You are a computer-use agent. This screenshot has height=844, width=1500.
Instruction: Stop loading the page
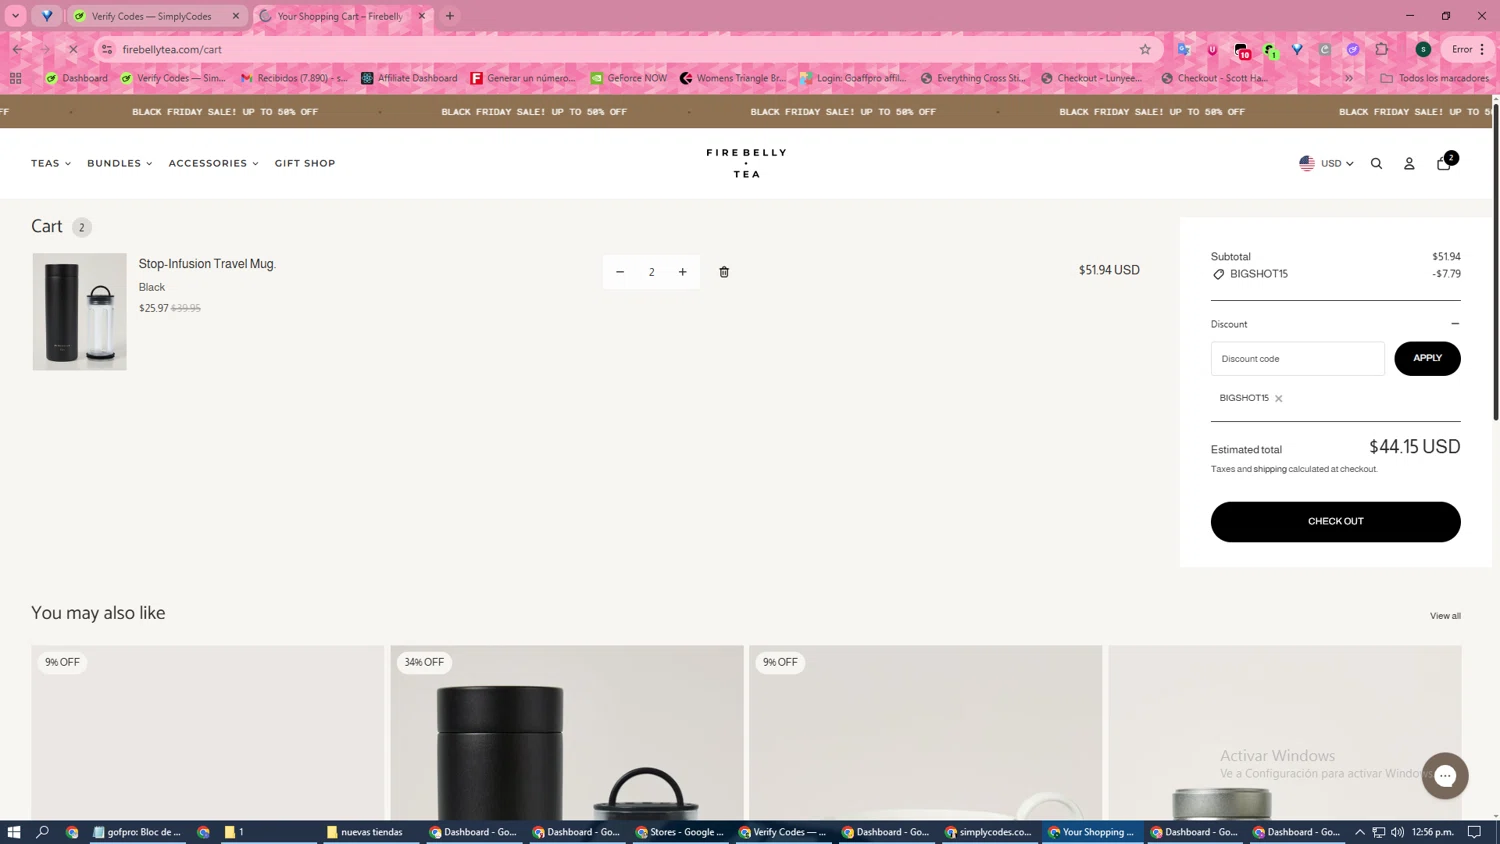(73, 49)
